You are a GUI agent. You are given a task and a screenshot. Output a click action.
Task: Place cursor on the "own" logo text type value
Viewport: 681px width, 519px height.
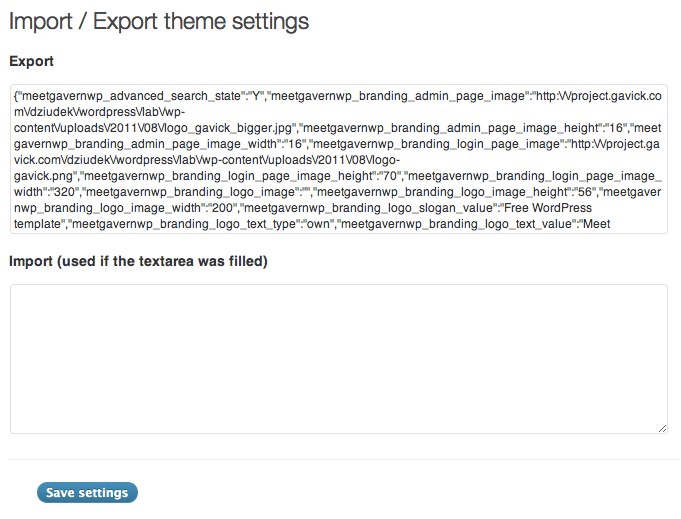318,224
